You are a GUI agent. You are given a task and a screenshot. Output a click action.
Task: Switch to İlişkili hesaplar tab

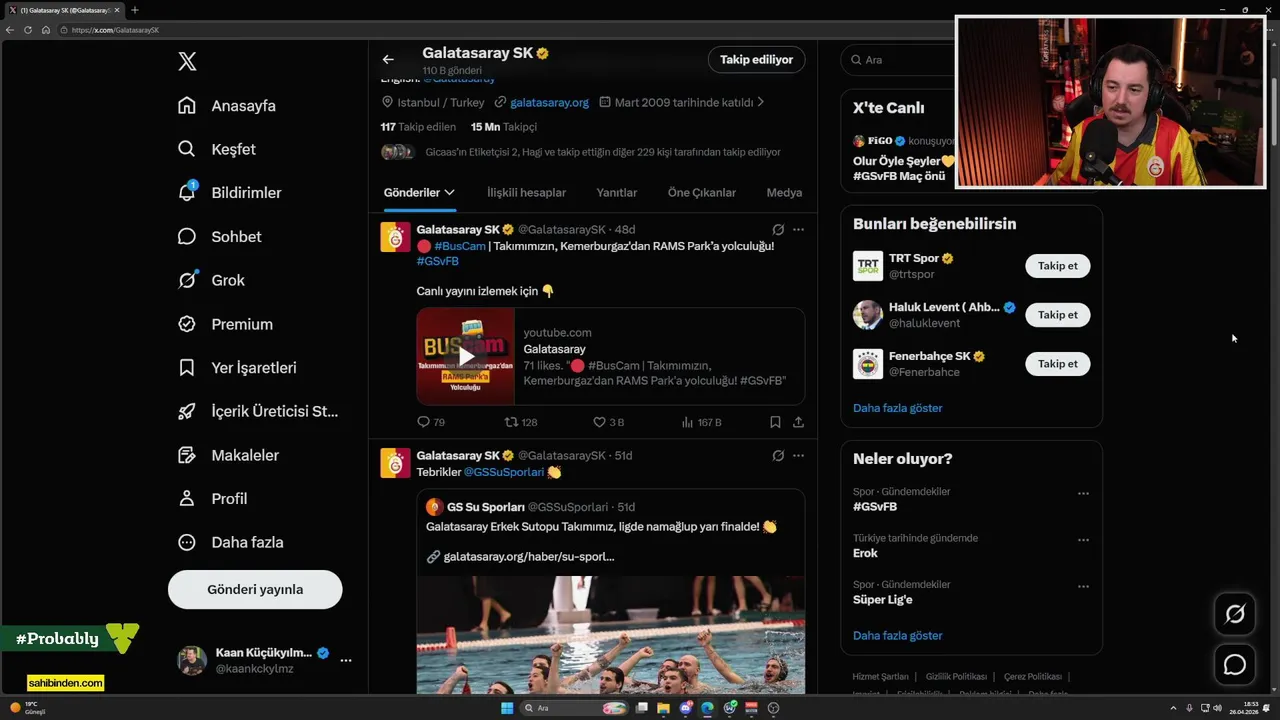526,192
